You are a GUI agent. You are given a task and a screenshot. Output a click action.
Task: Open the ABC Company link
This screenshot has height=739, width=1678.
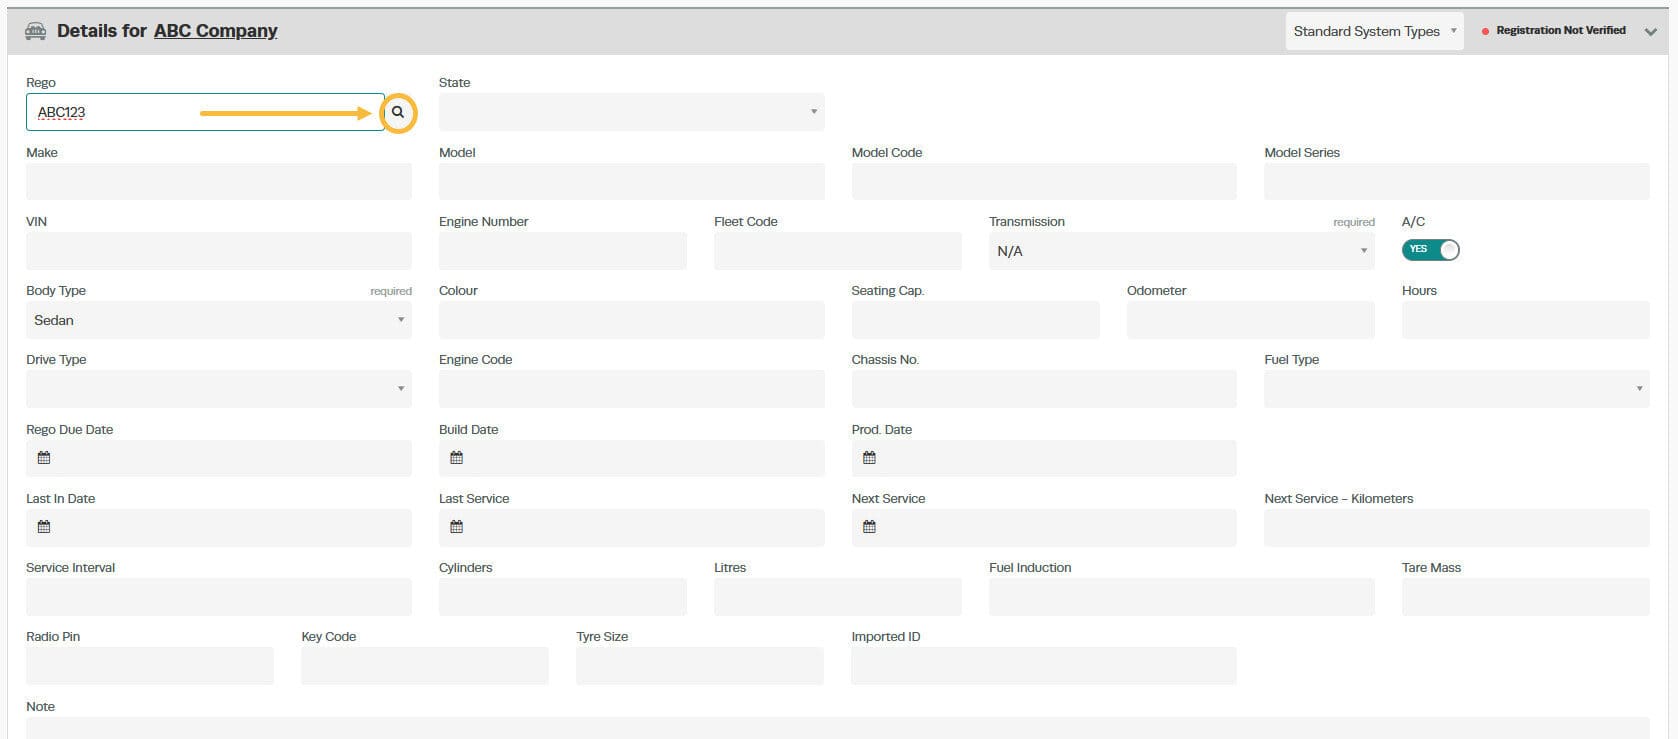[x=215, y=31]
